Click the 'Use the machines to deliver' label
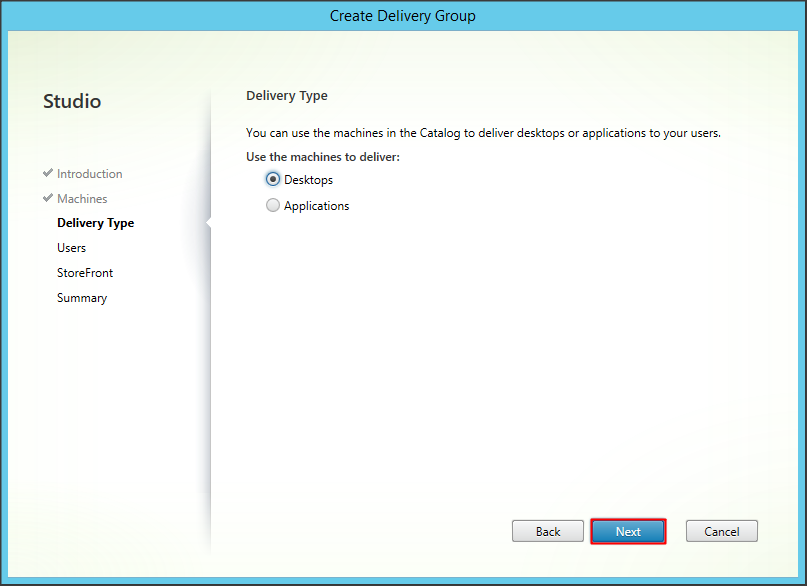This screenshot has width=807, height=586. point(323,157)
